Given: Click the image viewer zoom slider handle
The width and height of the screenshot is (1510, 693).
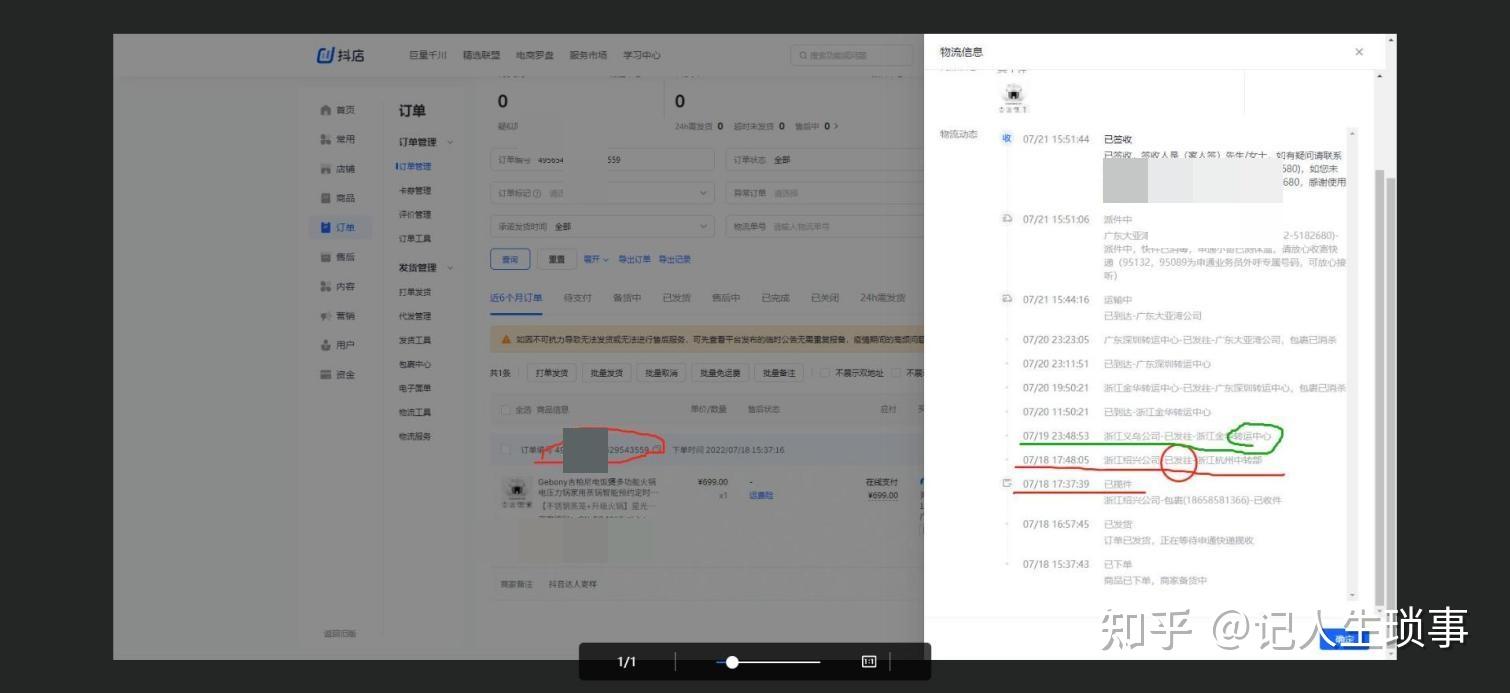Looking at the screenshot, I should [x=732, y=662].
